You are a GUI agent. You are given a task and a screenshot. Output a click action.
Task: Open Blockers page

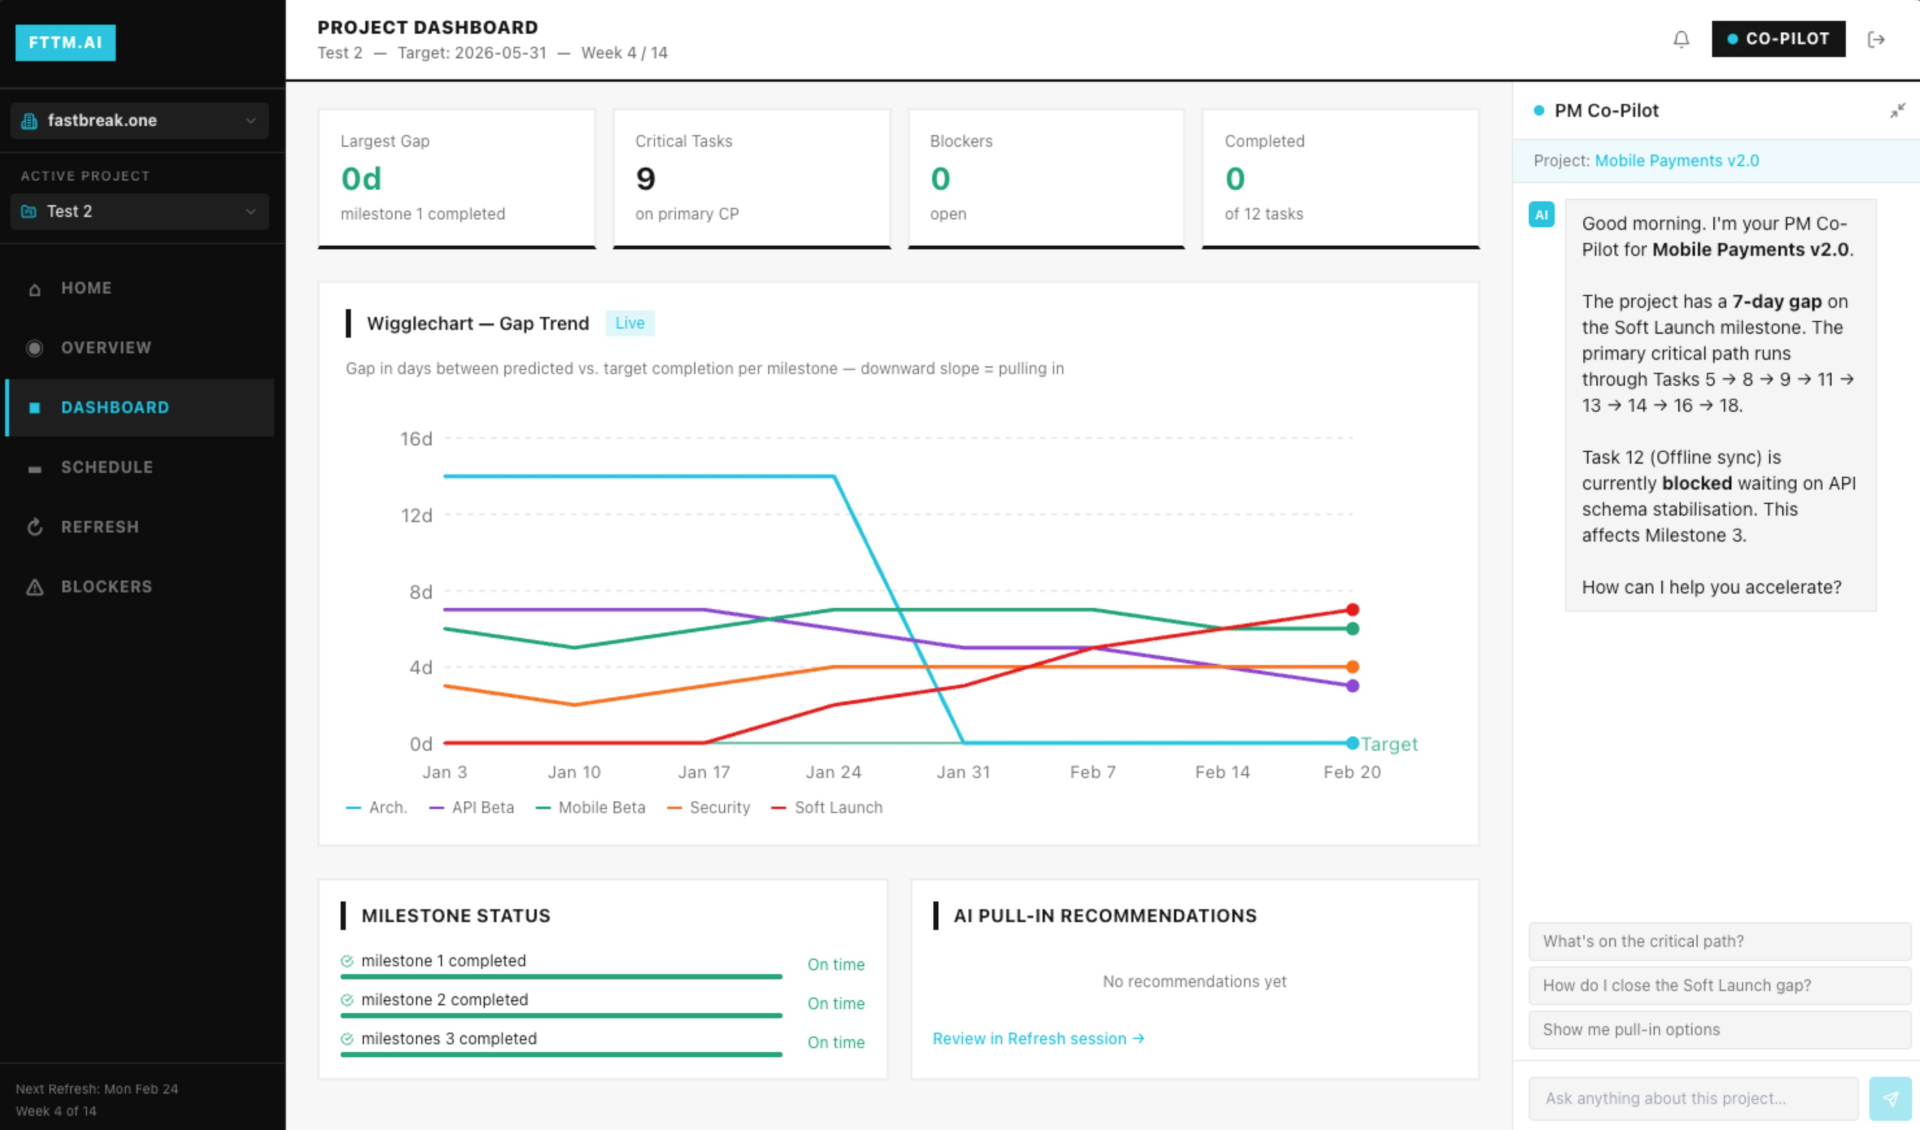[139, 587]
